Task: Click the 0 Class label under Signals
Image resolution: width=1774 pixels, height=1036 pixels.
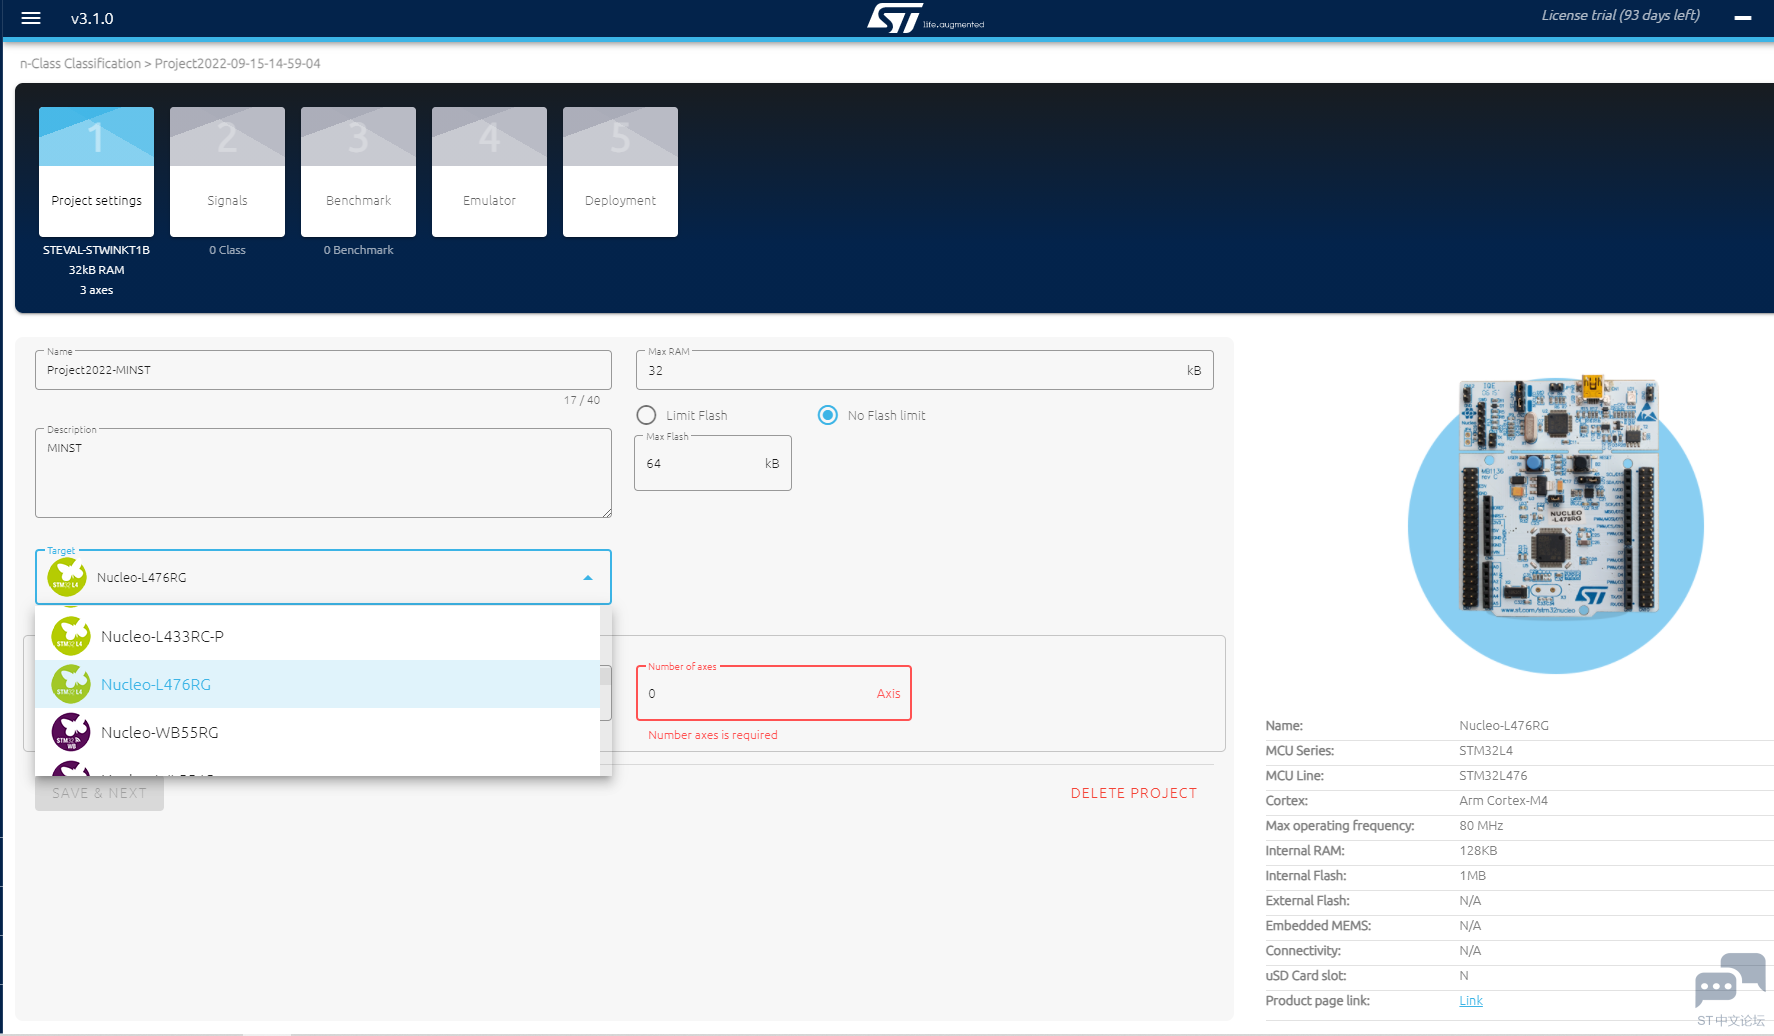Action: point(227,250)
